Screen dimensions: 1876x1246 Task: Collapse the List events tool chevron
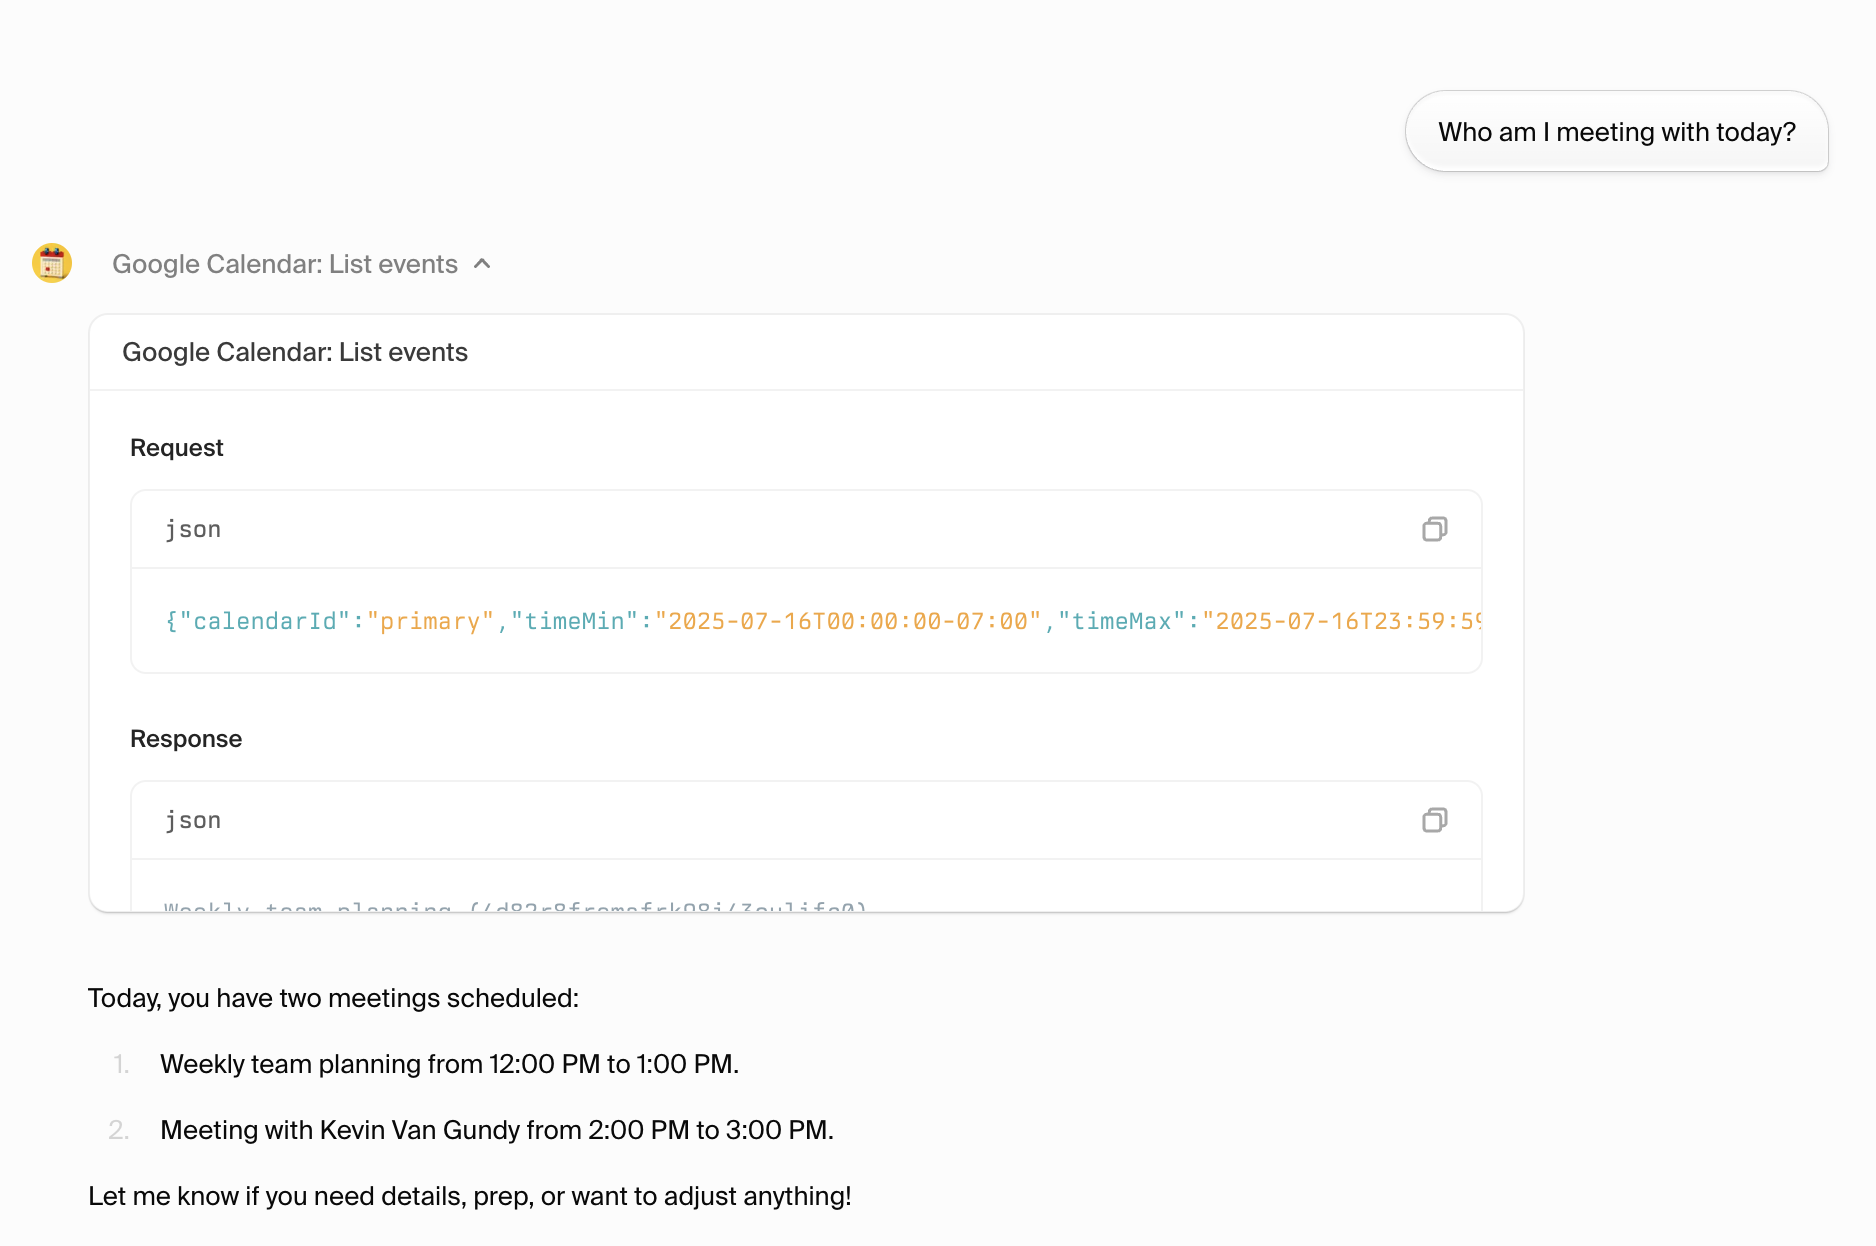tap(482, 264)
